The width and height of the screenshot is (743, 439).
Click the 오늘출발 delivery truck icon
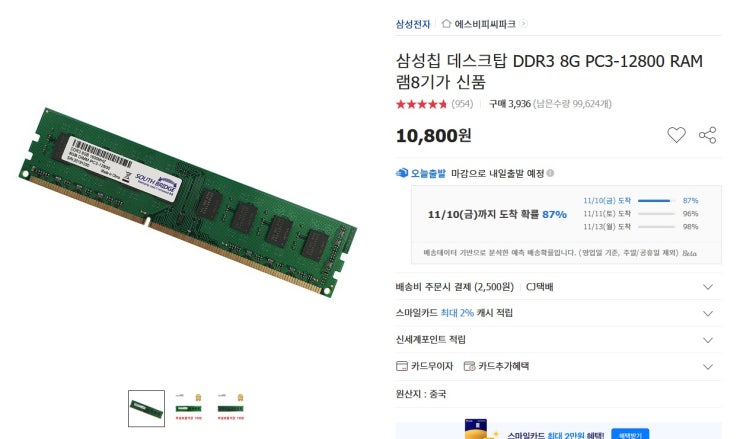(x=402, y=173)
